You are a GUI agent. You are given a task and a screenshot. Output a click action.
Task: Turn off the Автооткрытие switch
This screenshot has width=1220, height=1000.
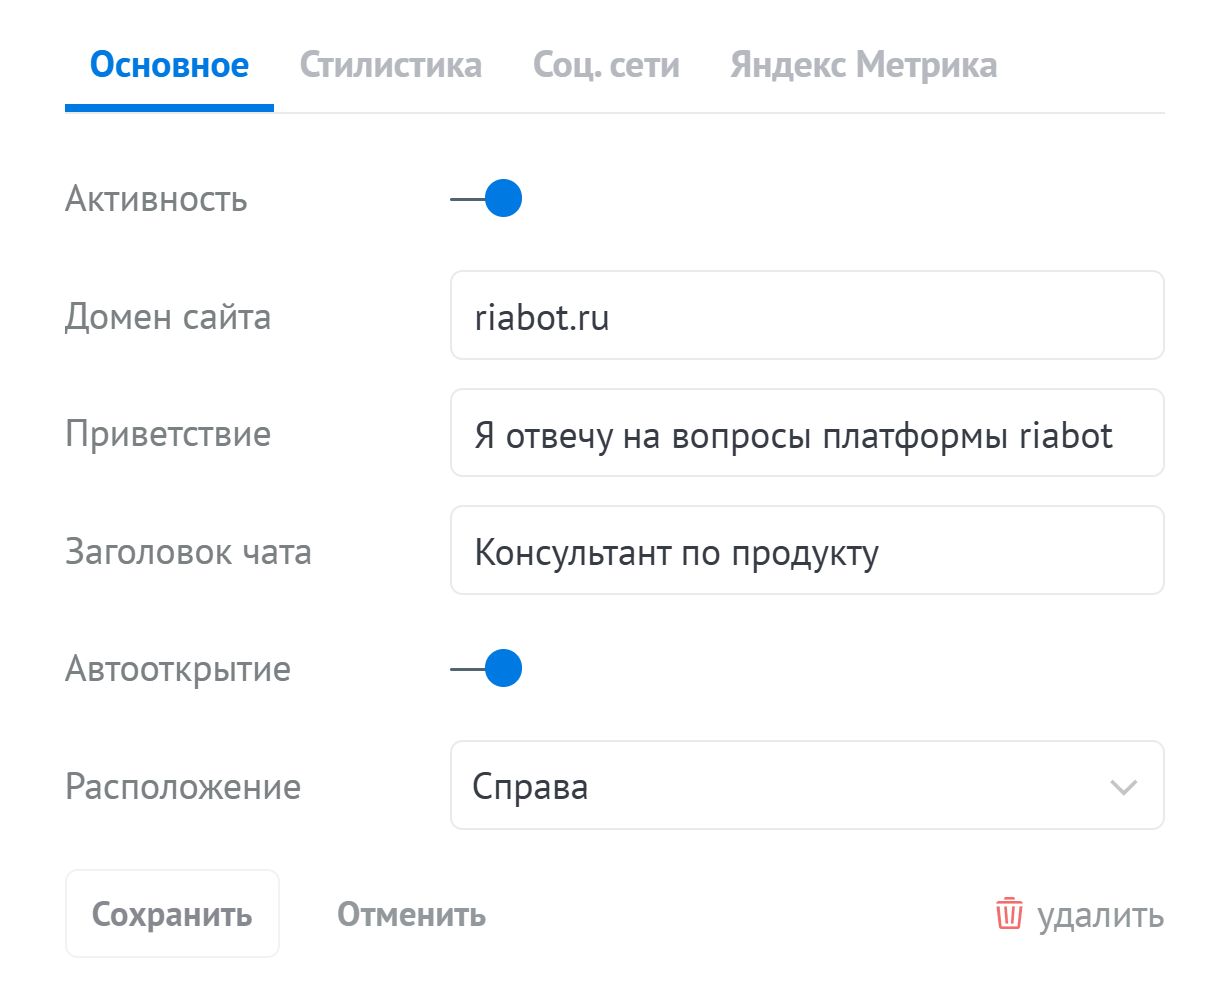pyautogui.click(x=505, y=667)
